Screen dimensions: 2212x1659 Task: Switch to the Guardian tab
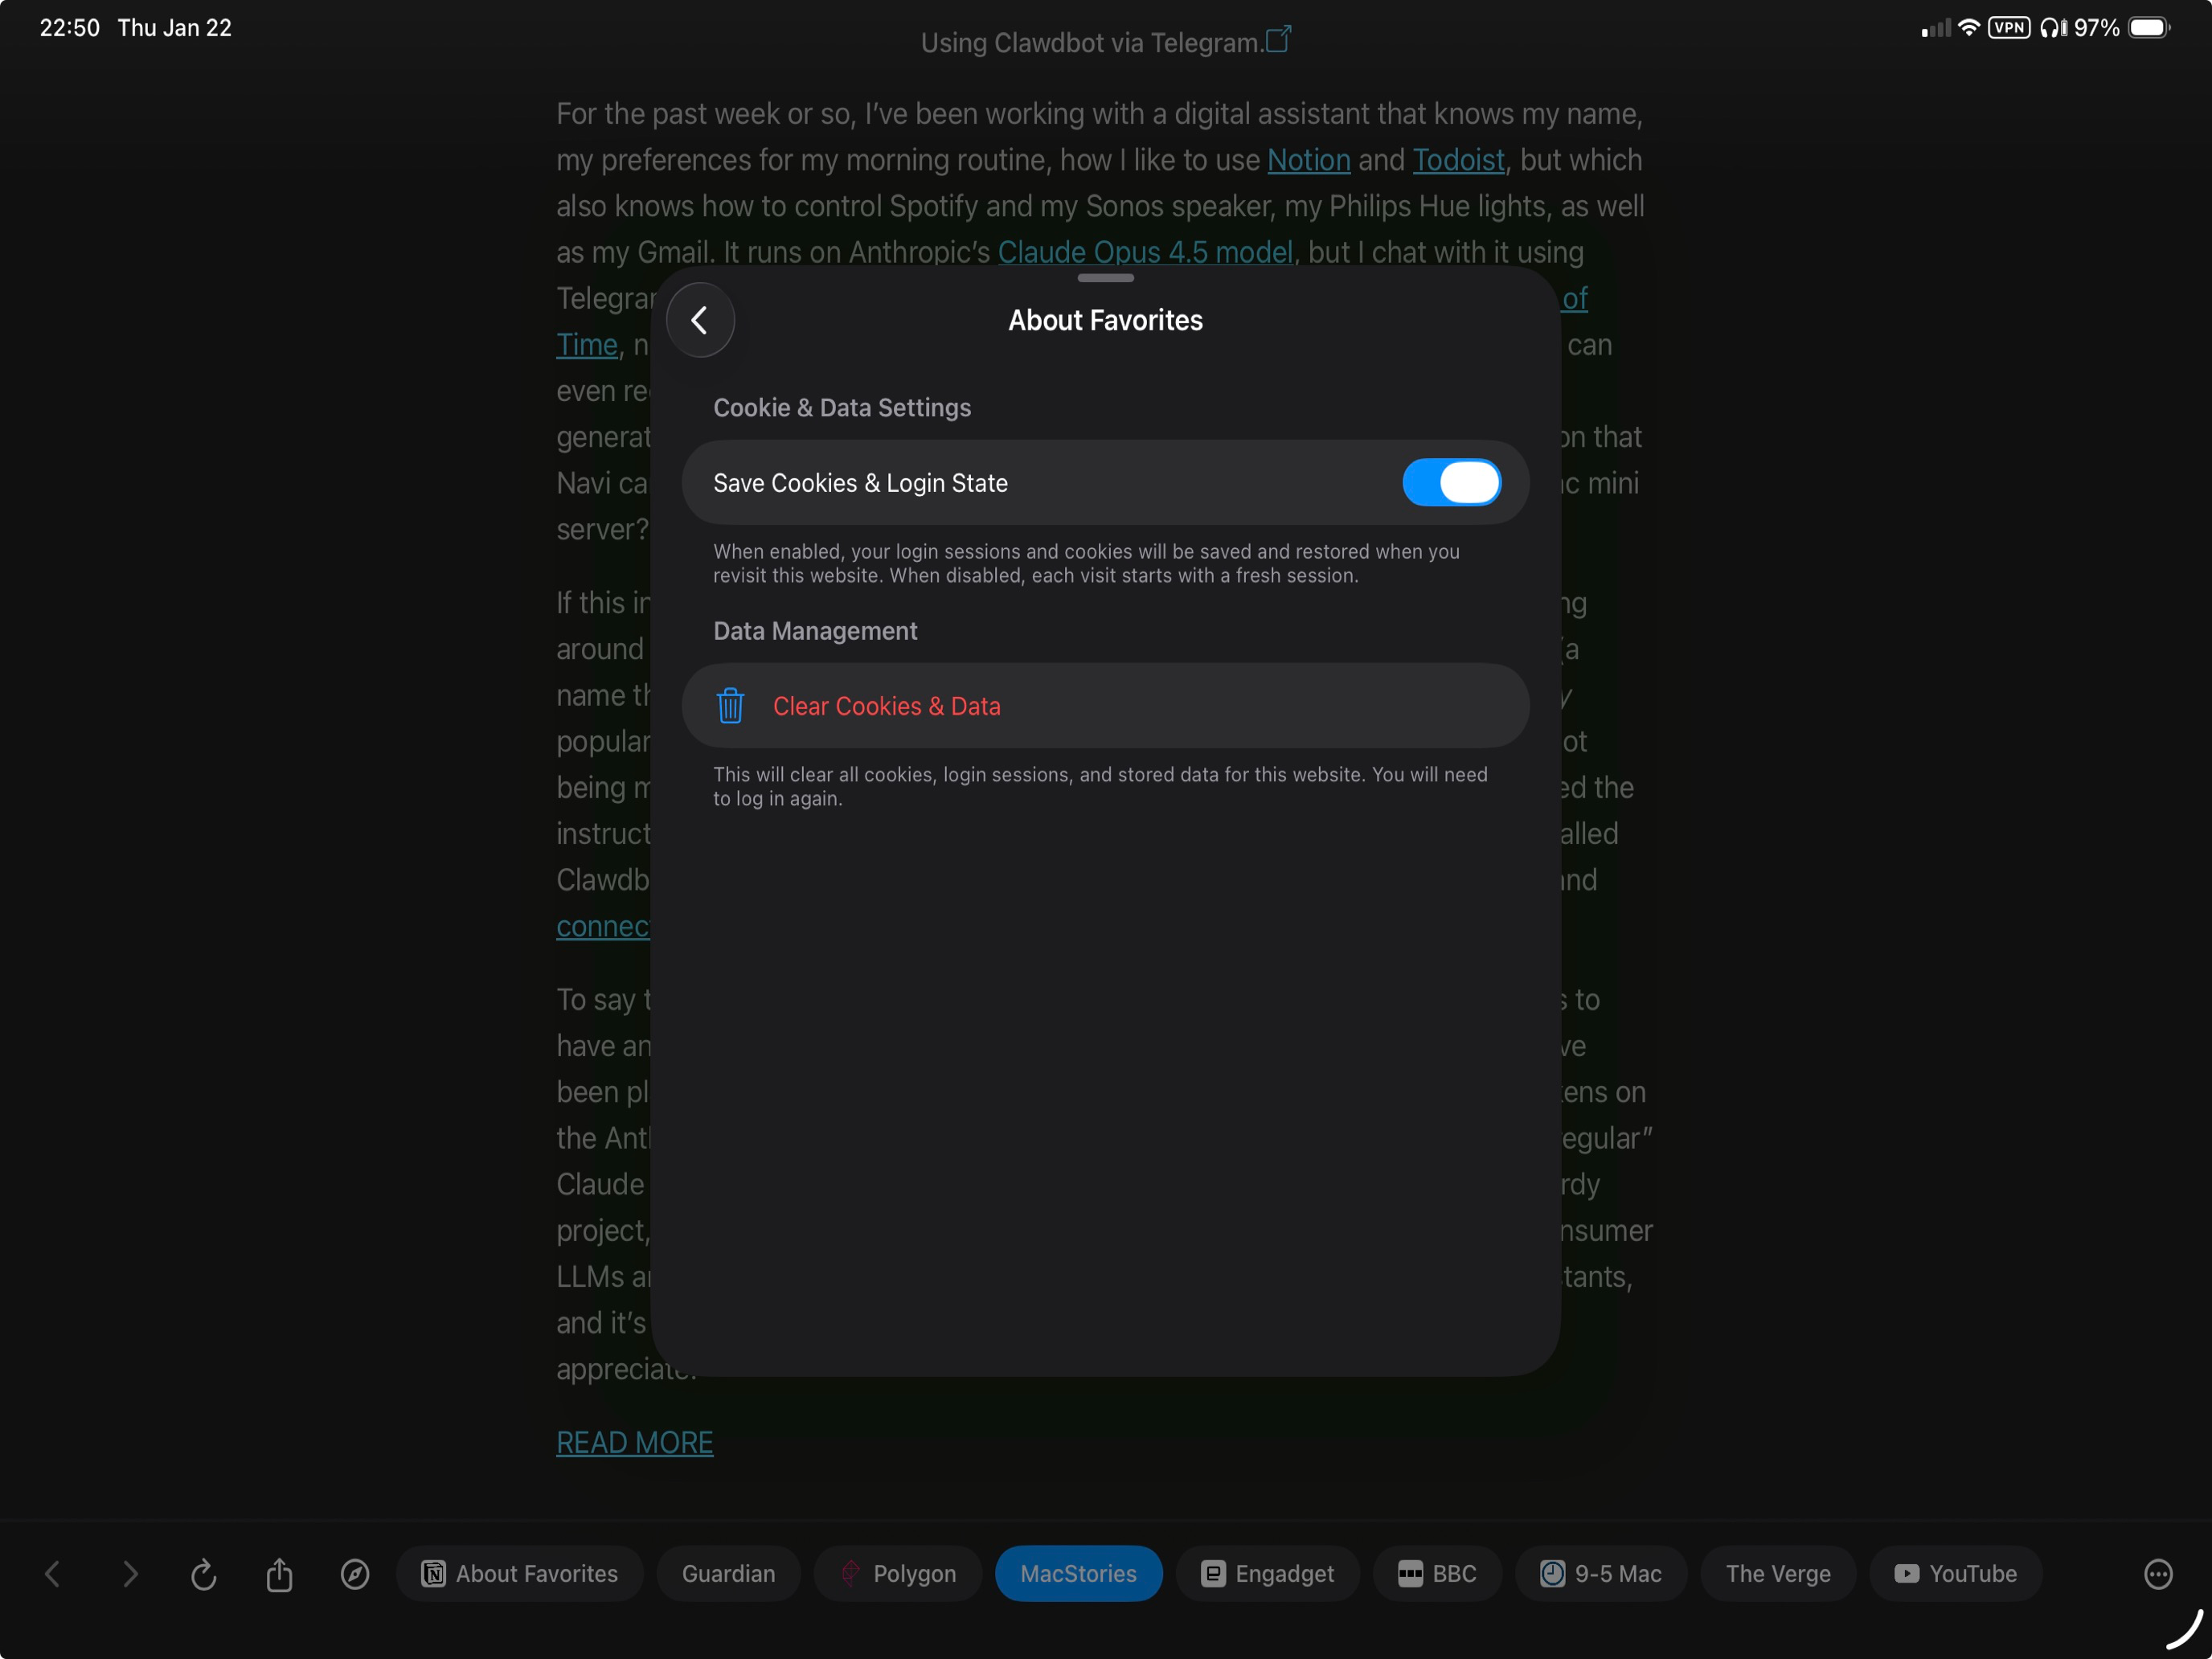728,1574
